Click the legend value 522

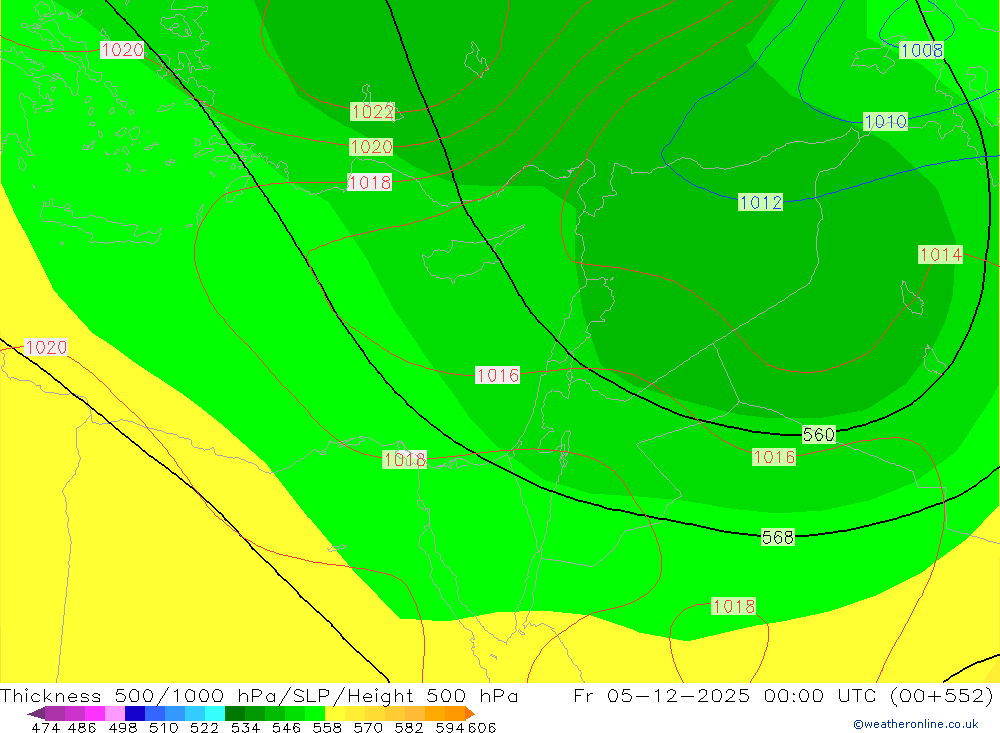tap(204, 727)
